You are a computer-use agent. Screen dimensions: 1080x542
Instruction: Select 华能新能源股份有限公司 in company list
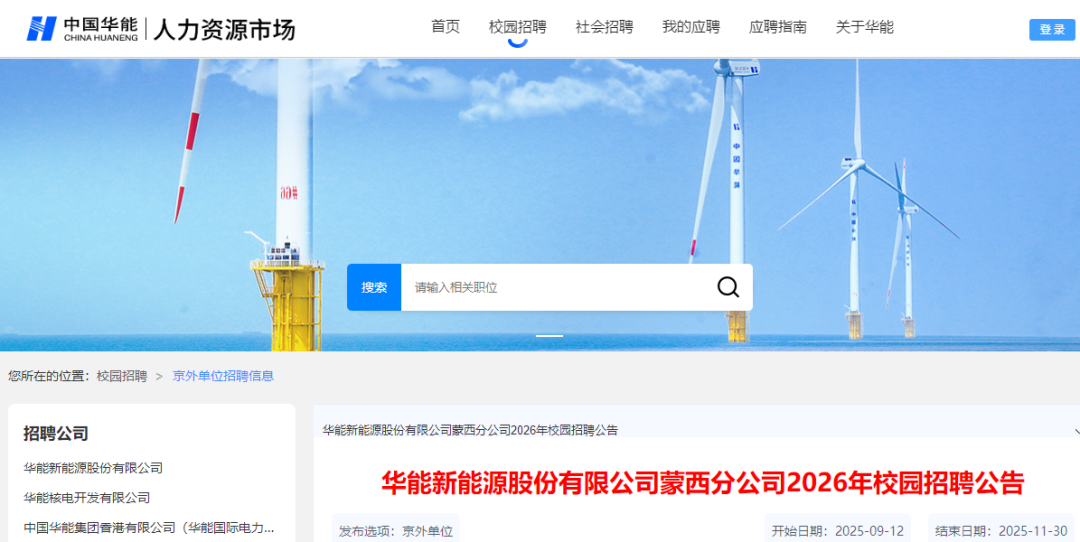93,468
